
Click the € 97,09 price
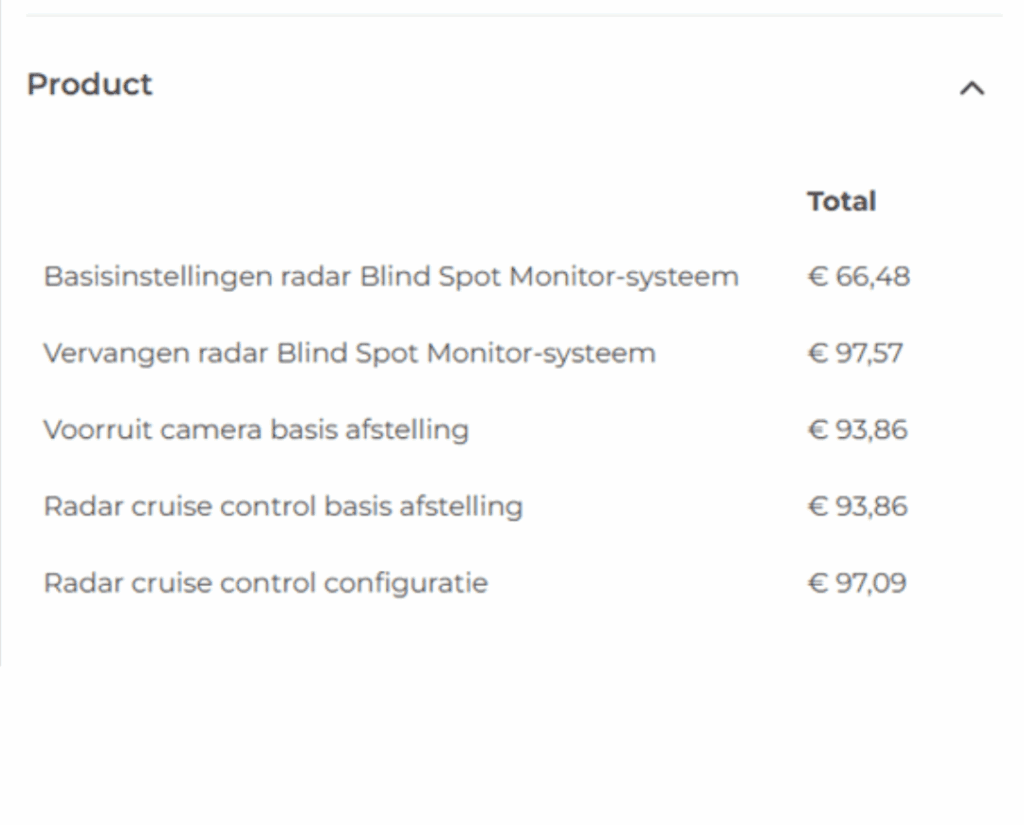pos(857,583)
